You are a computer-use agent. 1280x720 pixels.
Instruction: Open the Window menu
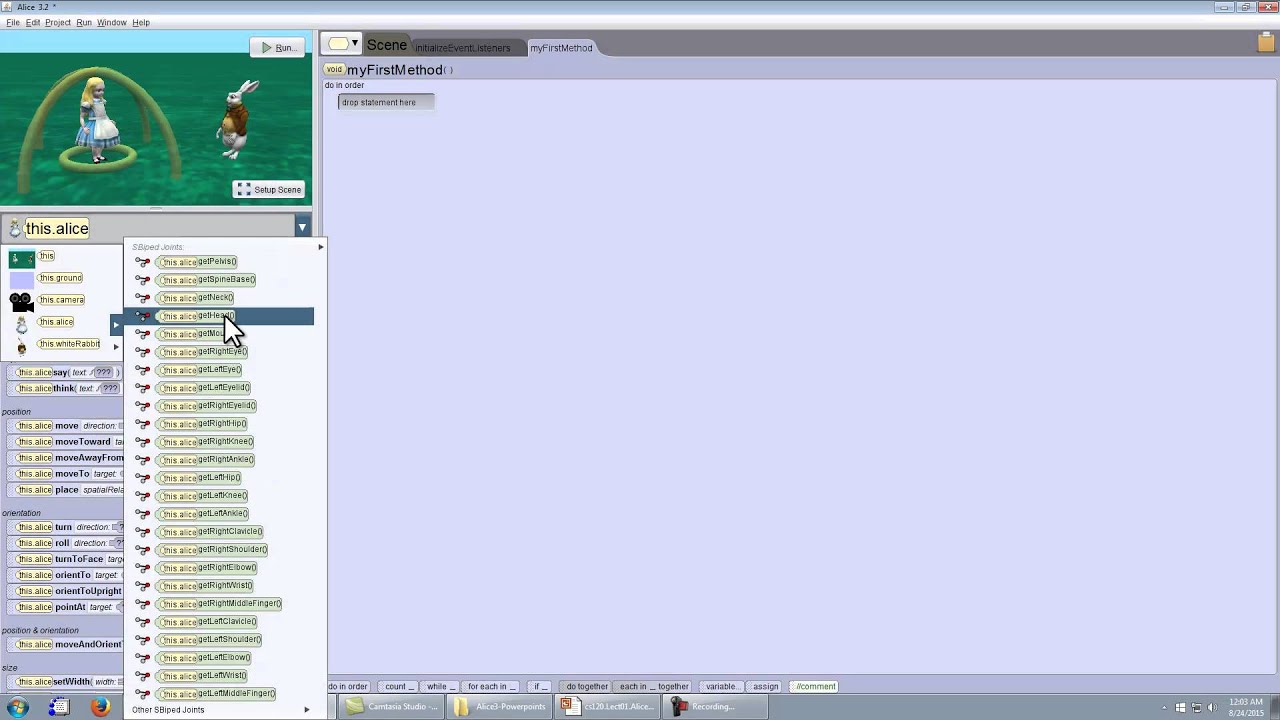click(112, 22)
